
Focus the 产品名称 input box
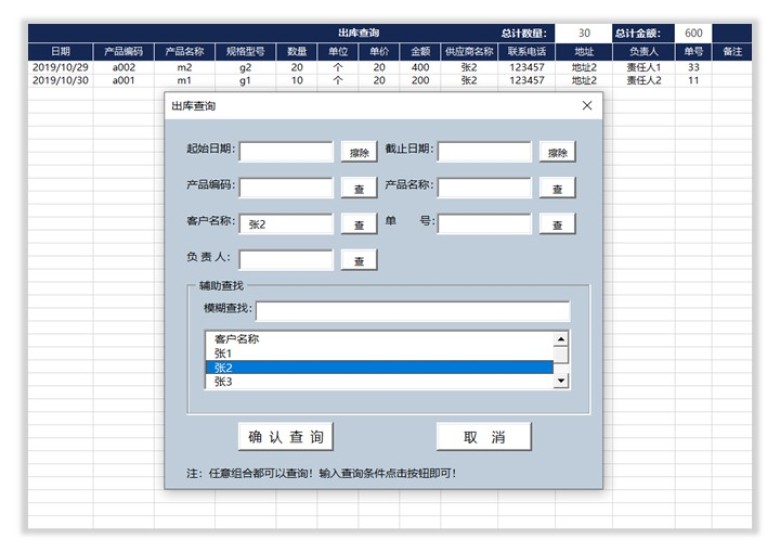pos(485,188)
